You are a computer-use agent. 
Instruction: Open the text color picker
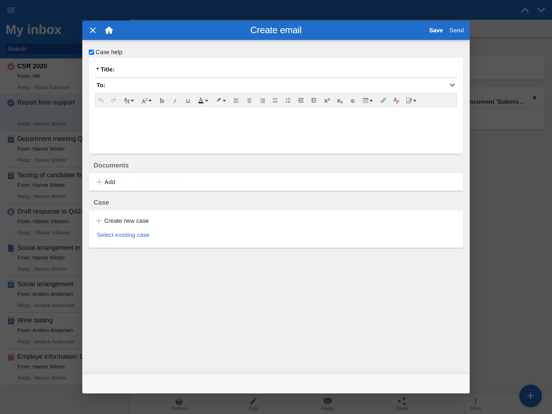pyautogui.click(x=203, y=101)
